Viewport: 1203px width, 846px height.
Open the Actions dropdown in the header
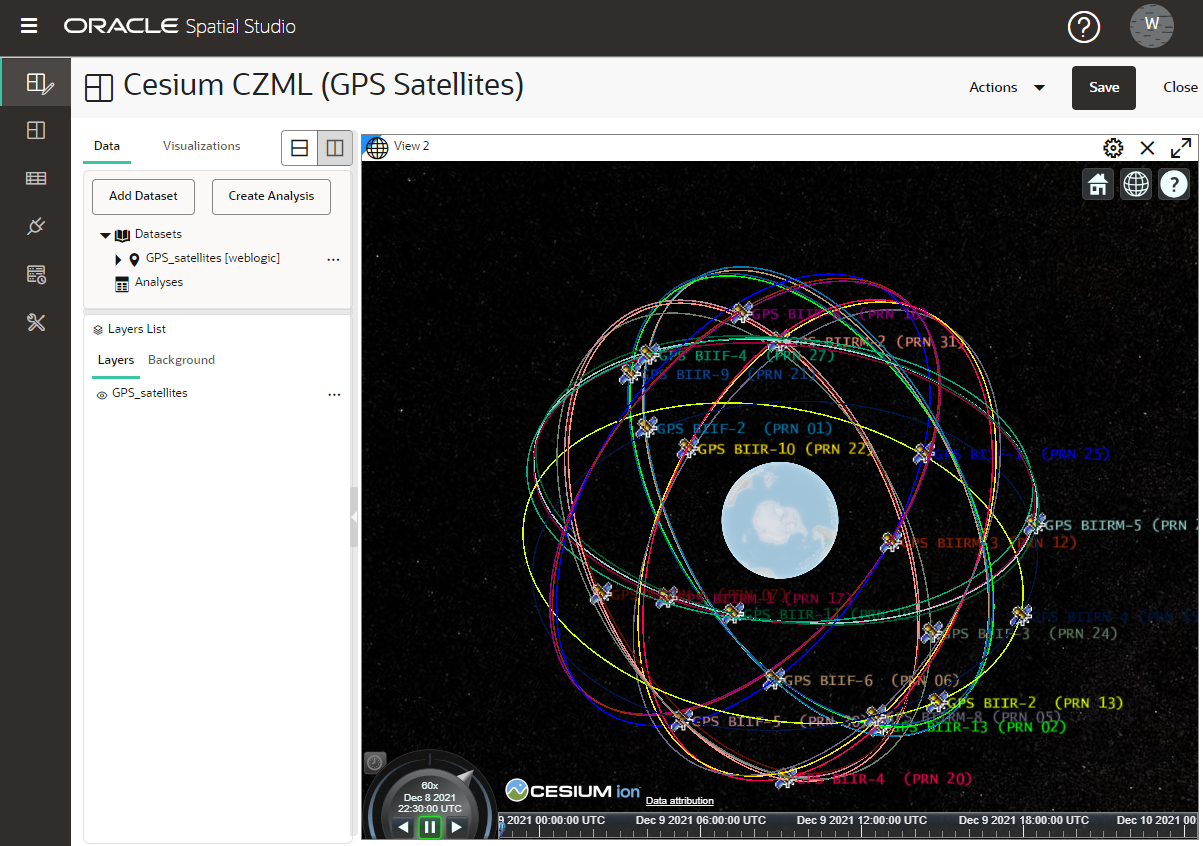tap(1006, 87)
